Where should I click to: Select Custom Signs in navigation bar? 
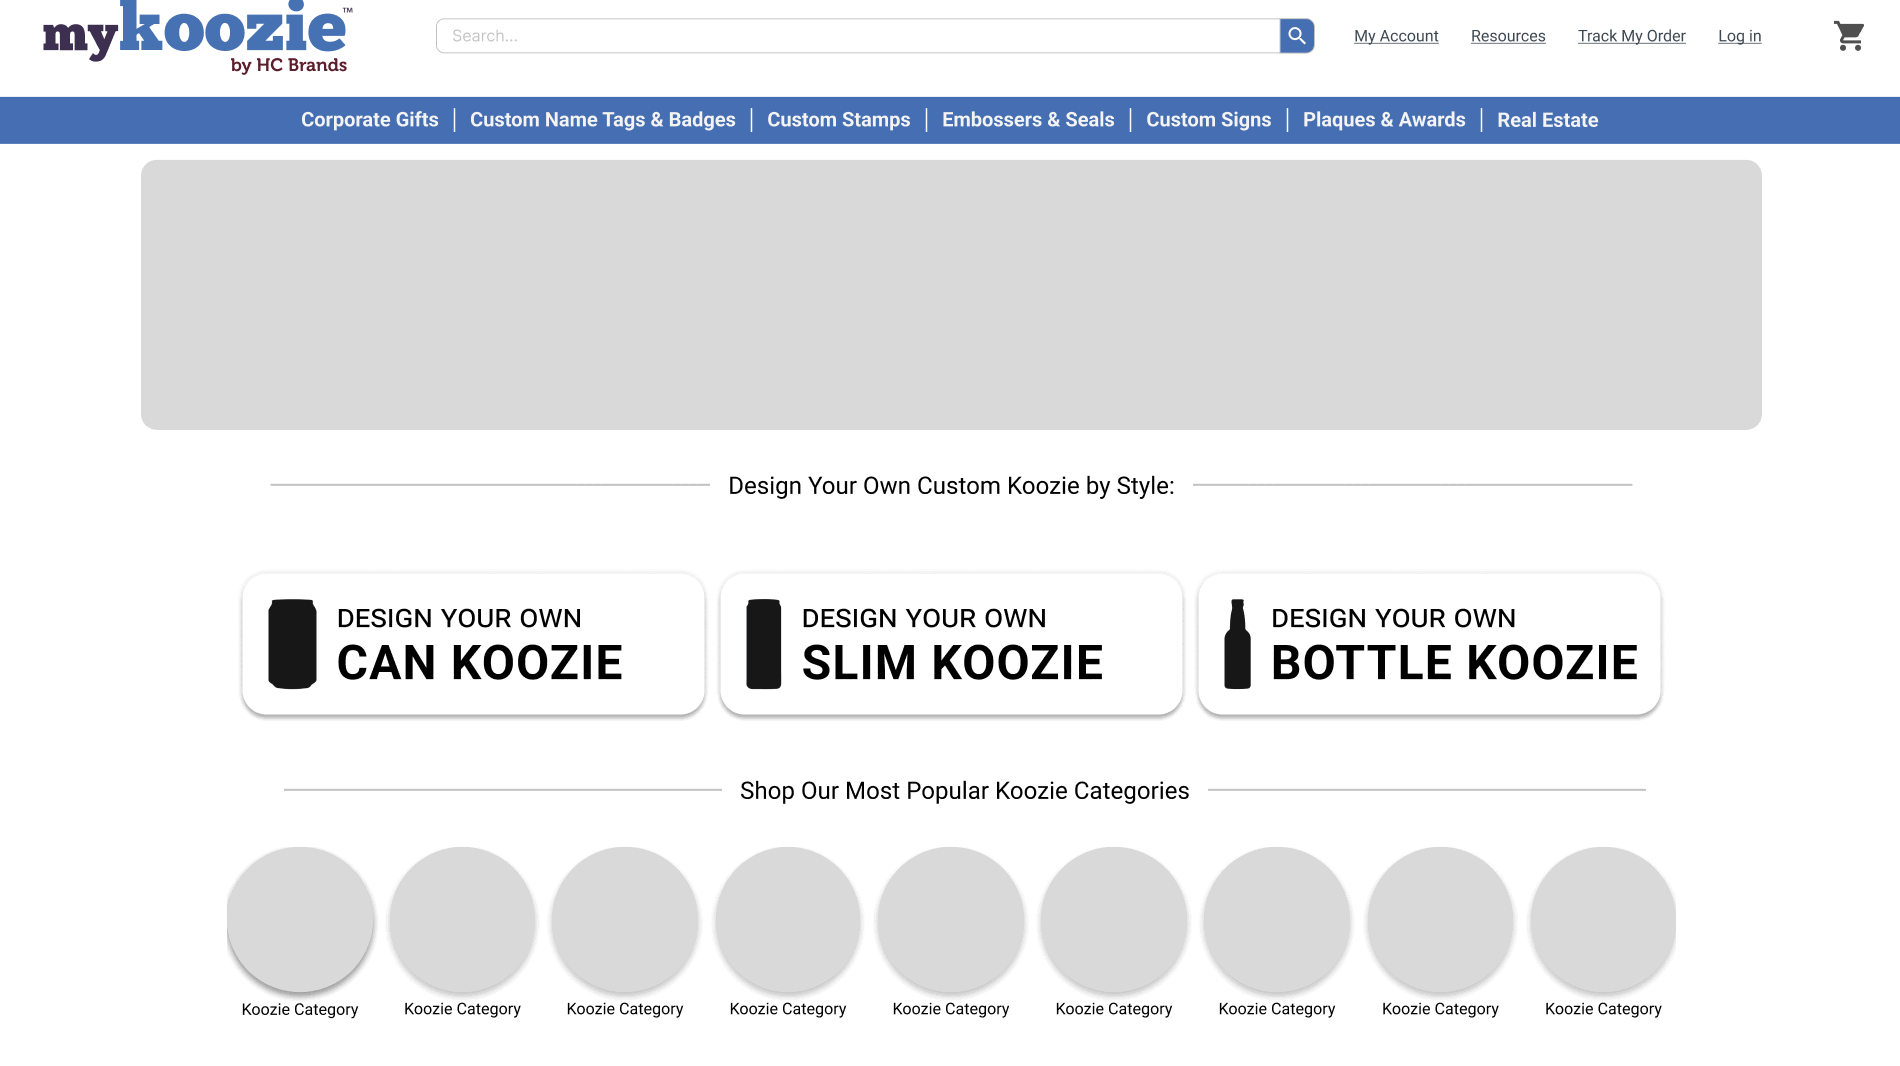click(x=1208, y=120)
